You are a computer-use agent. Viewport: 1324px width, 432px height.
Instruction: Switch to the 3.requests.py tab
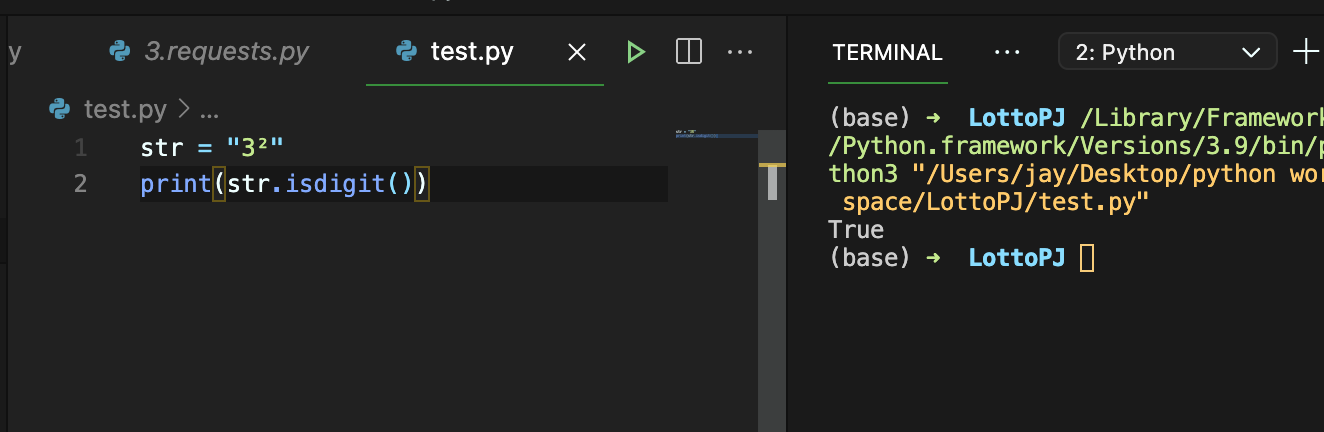(226, 52)
